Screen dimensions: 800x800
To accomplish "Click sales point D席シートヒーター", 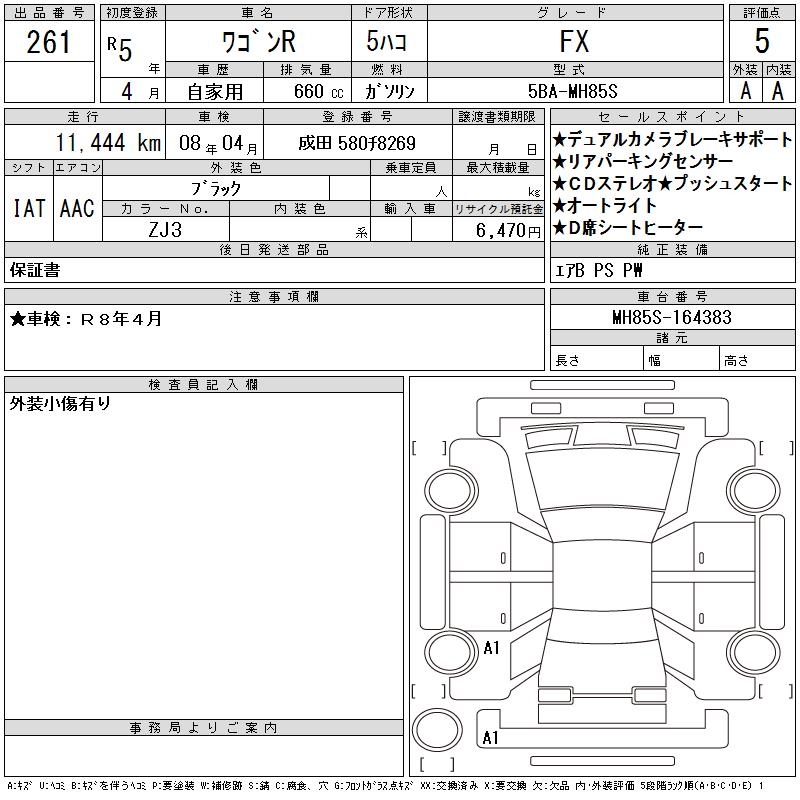I will (628, 227).
